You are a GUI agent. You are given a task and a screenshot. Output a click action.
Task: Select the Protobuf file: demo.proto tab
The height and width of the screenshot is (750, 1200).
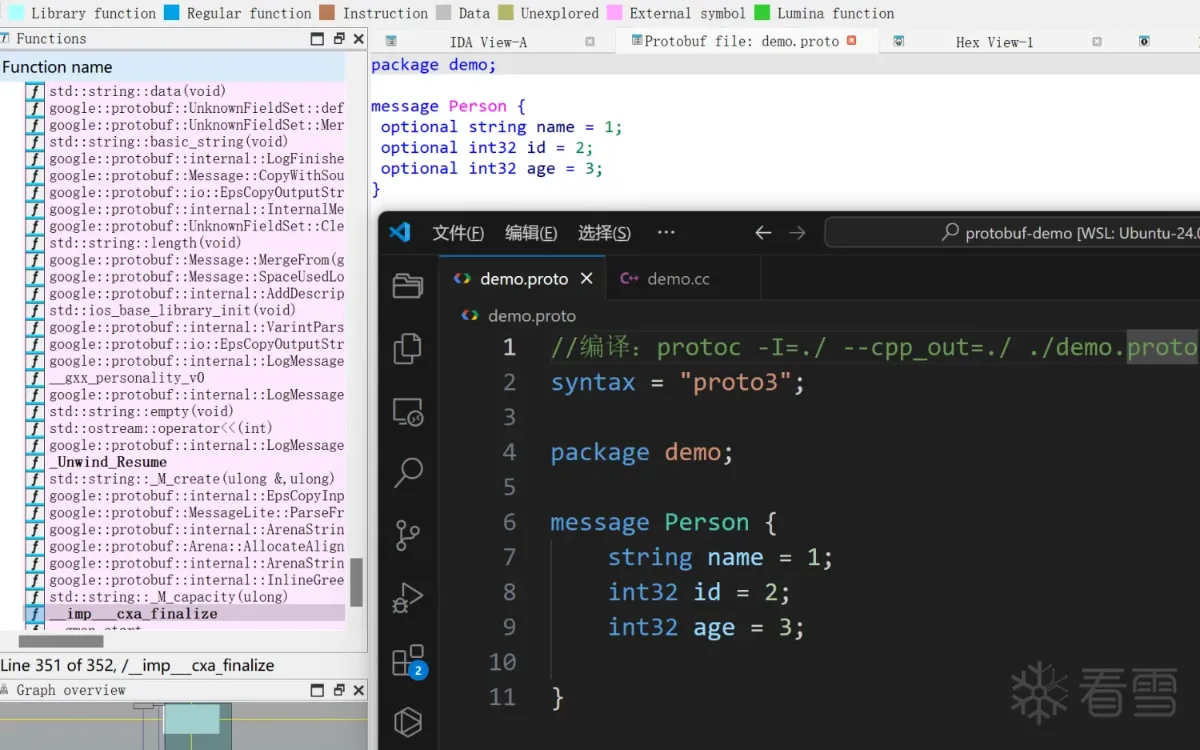point(741,41)
